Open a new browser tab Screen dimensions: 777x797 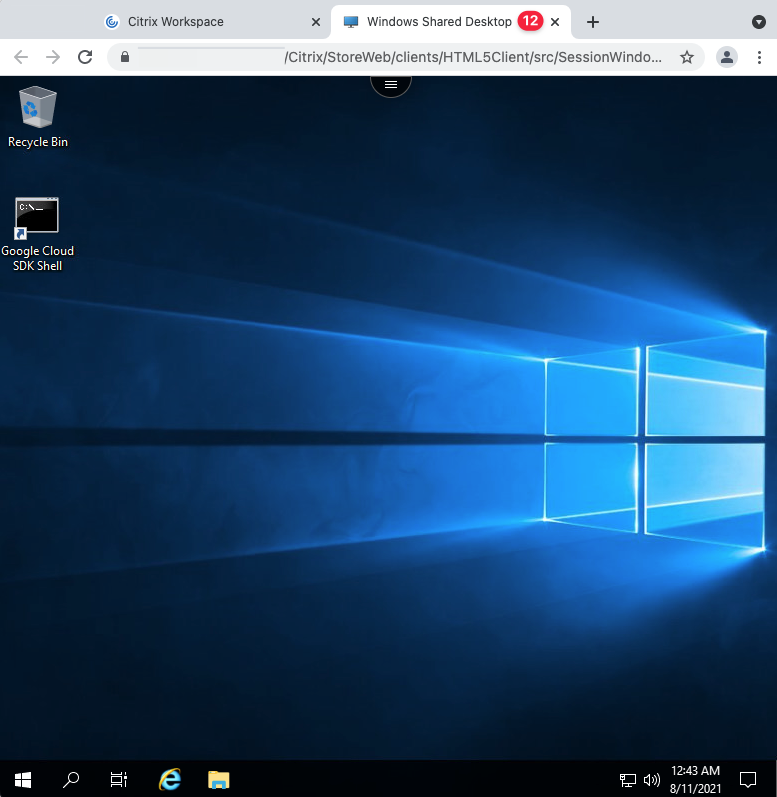(593, 22)
